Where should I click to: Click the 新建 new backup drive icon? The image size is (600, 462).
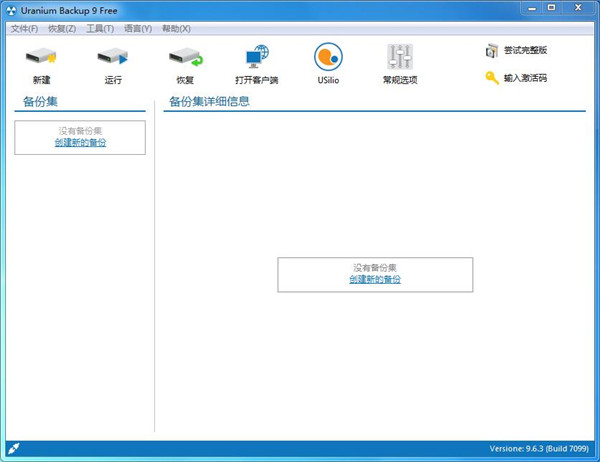41,57
